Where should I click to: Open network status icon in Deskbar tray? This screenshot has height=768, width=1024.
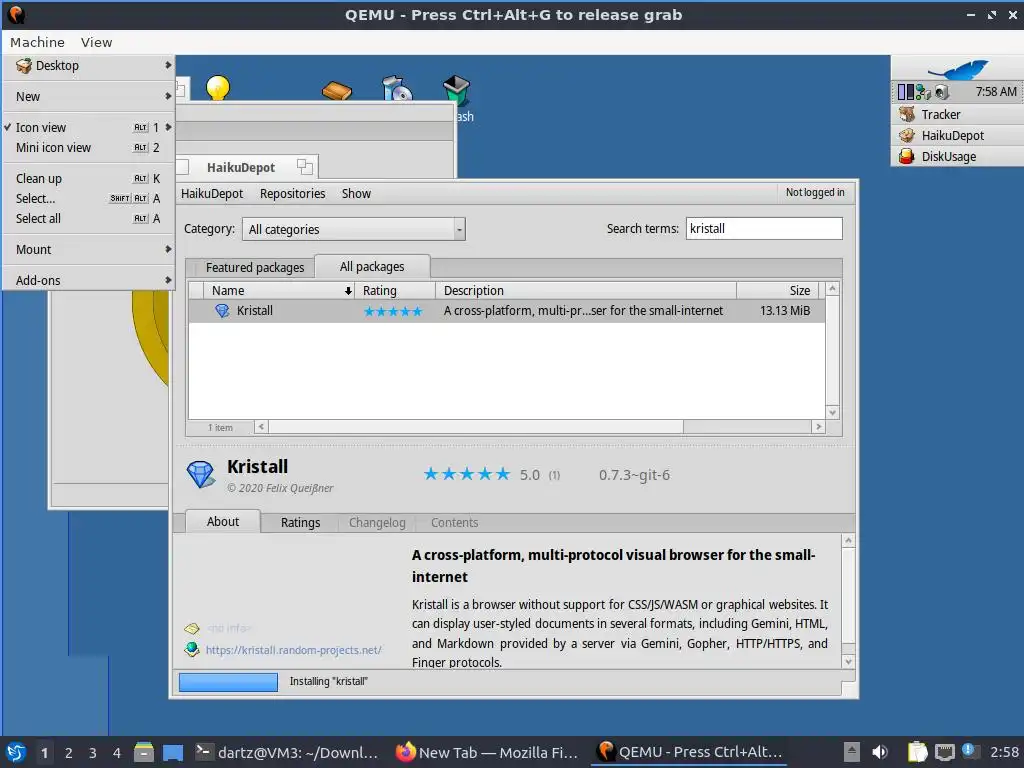pyautogui.click(x=923, y=92)
